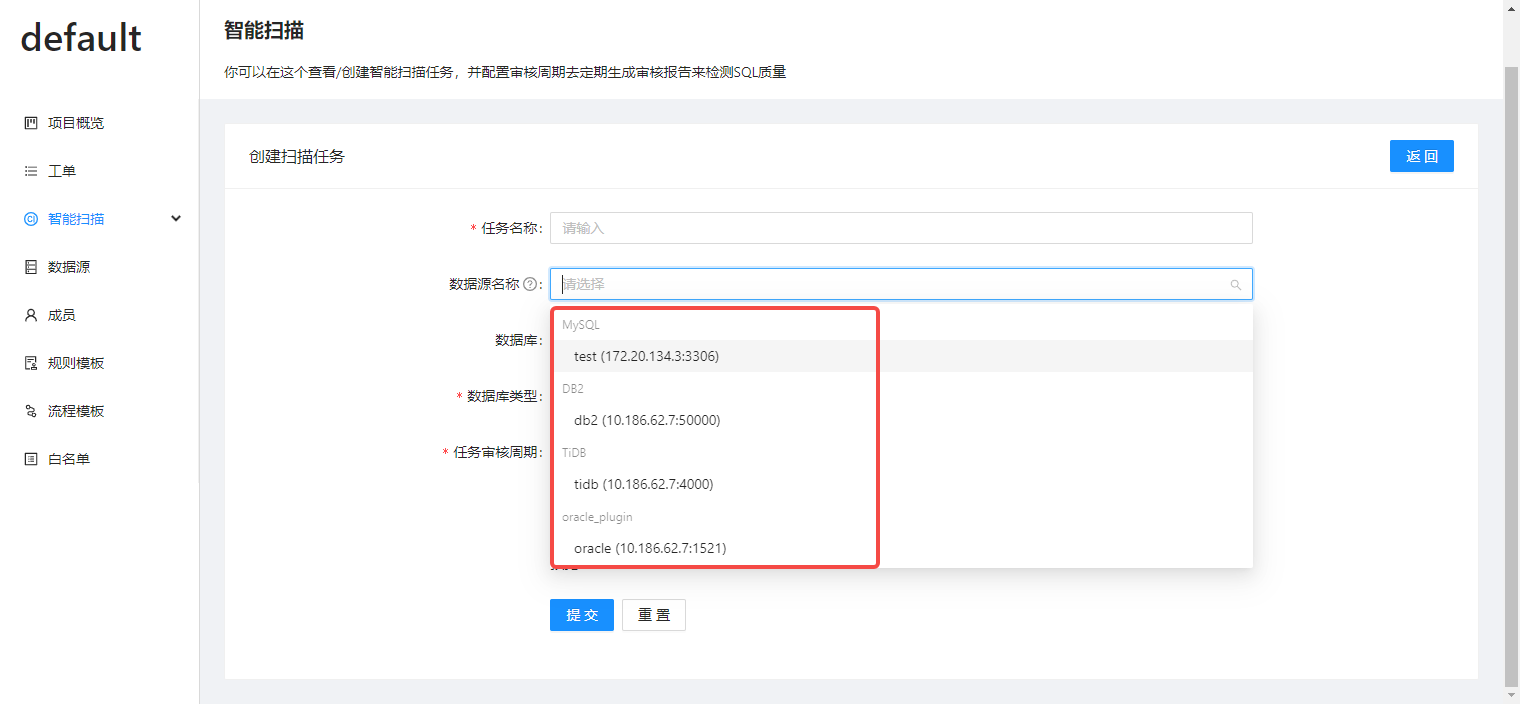Click the 数据库 field label
1520x704 pixels.
point(518,340)
